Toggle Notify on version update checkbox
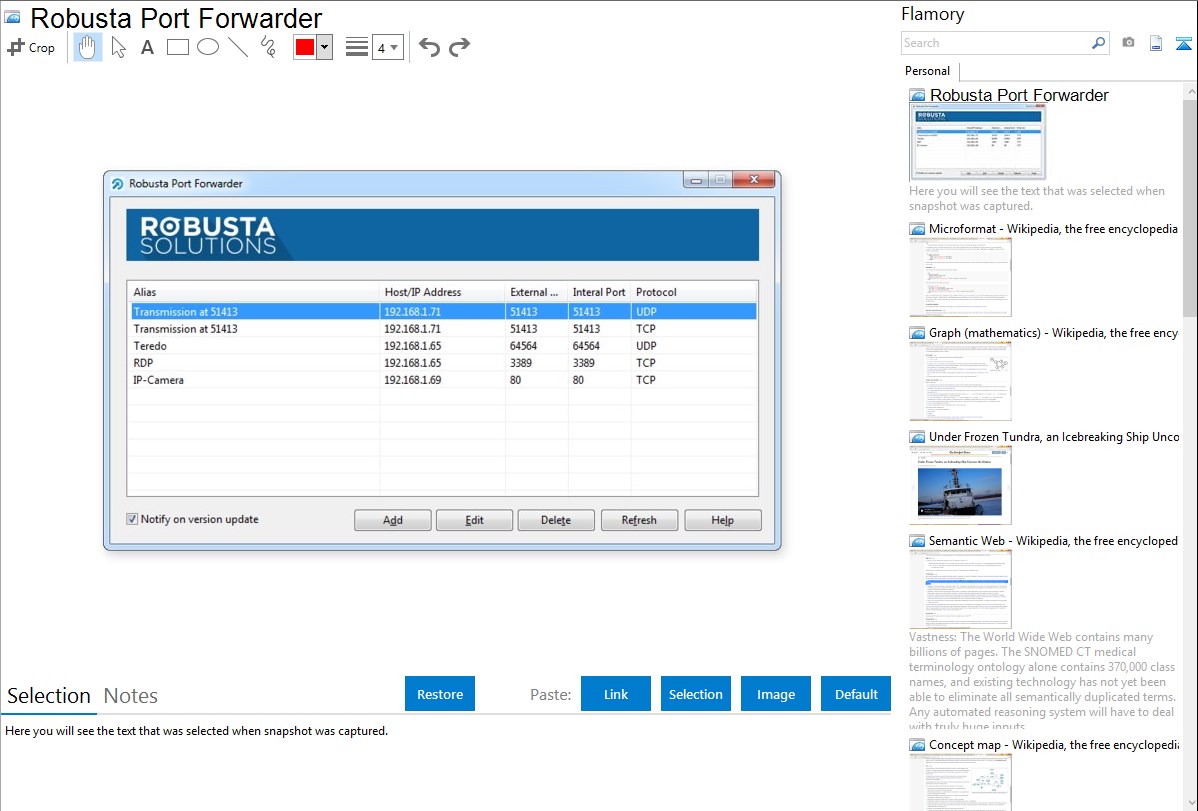The height and width of the screenshot is (811, 1198). [132, 519]
